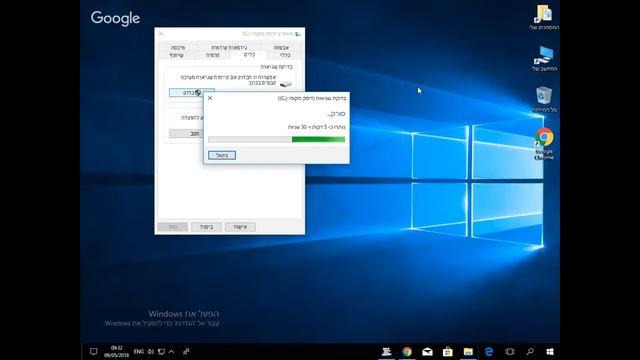Screen dimensions: 640x360
Task: Select the My Documents desktop icon
Action: 544,18
